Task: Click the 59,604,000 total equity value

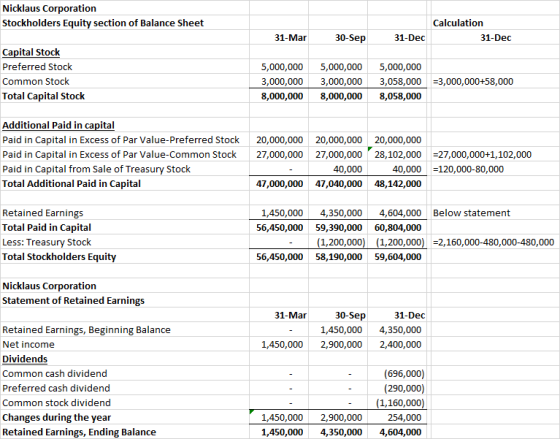Action: click(x=398, y=257)
